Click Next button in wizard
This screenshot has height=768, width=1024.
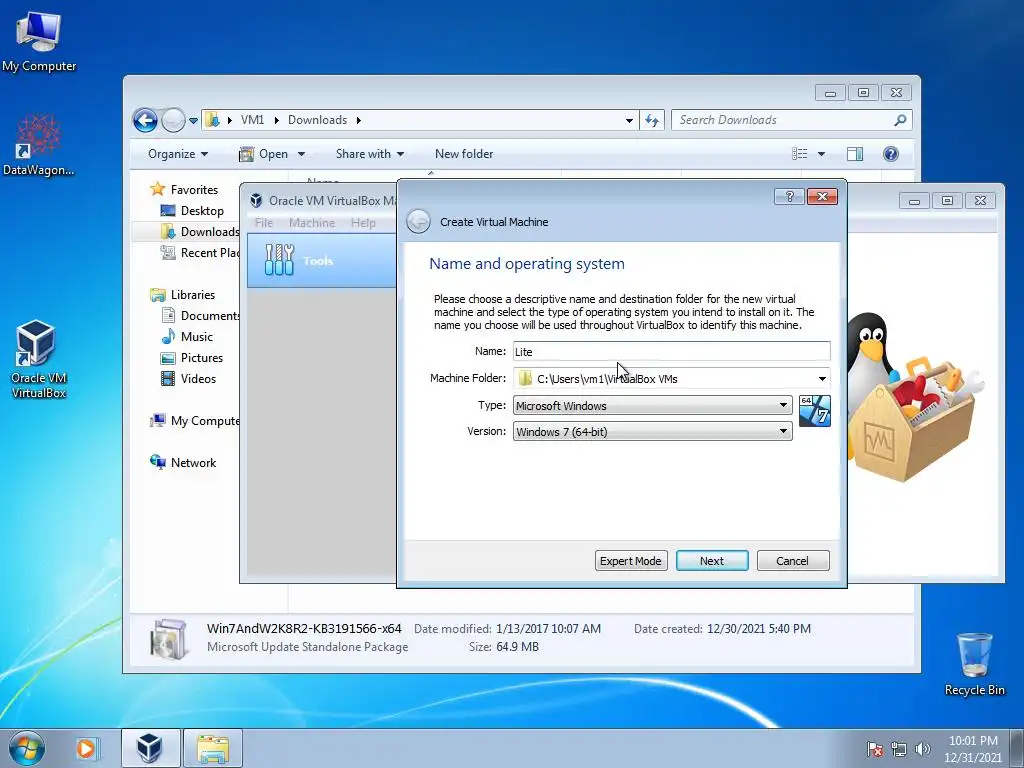[712, 561]
